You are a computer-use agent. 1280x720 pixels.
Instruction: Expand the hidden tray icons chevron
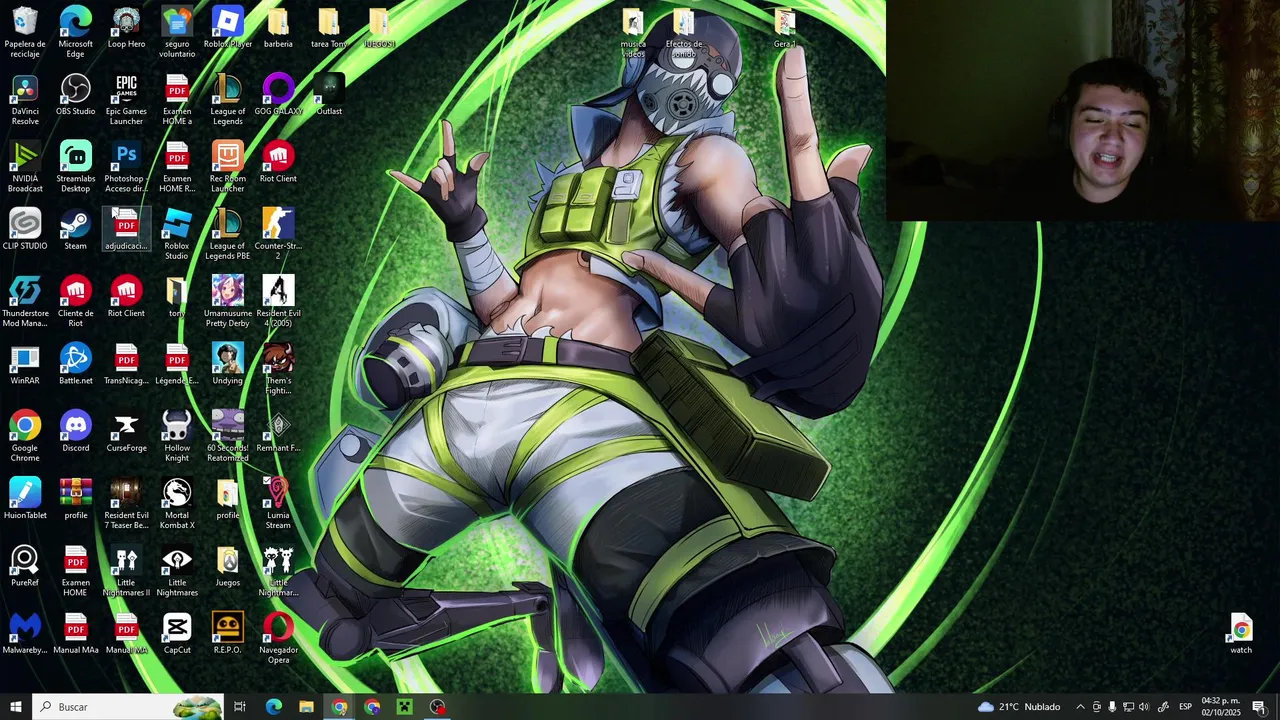[1080, 707]
